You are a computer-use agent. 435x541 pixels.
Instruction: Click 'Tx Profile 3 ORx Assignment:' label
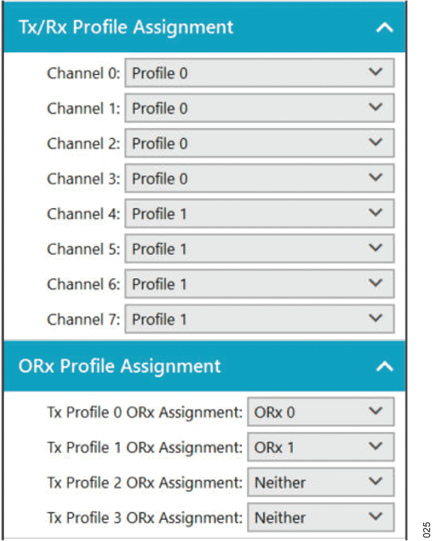click(x=145, y=518)
